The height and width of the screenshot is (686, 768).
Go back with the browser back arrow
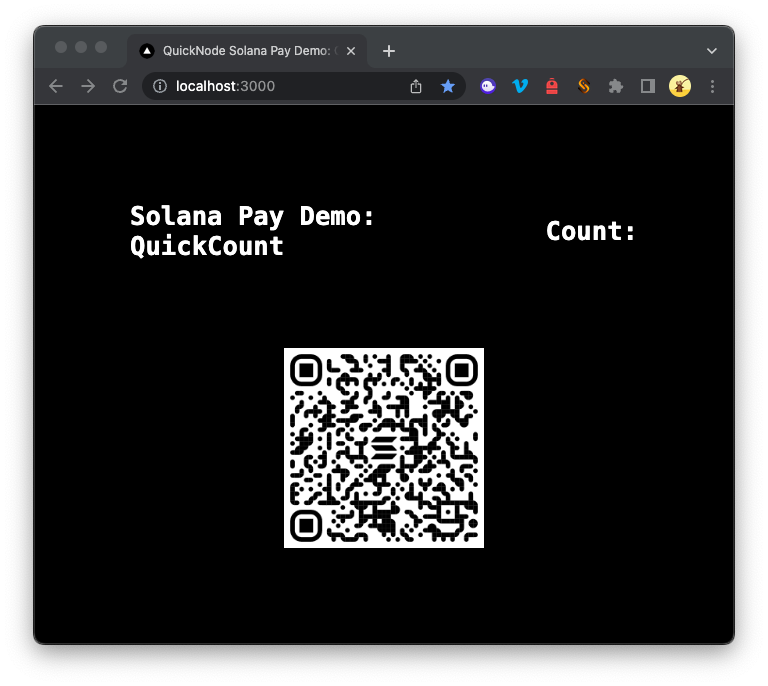coord(56,87)
